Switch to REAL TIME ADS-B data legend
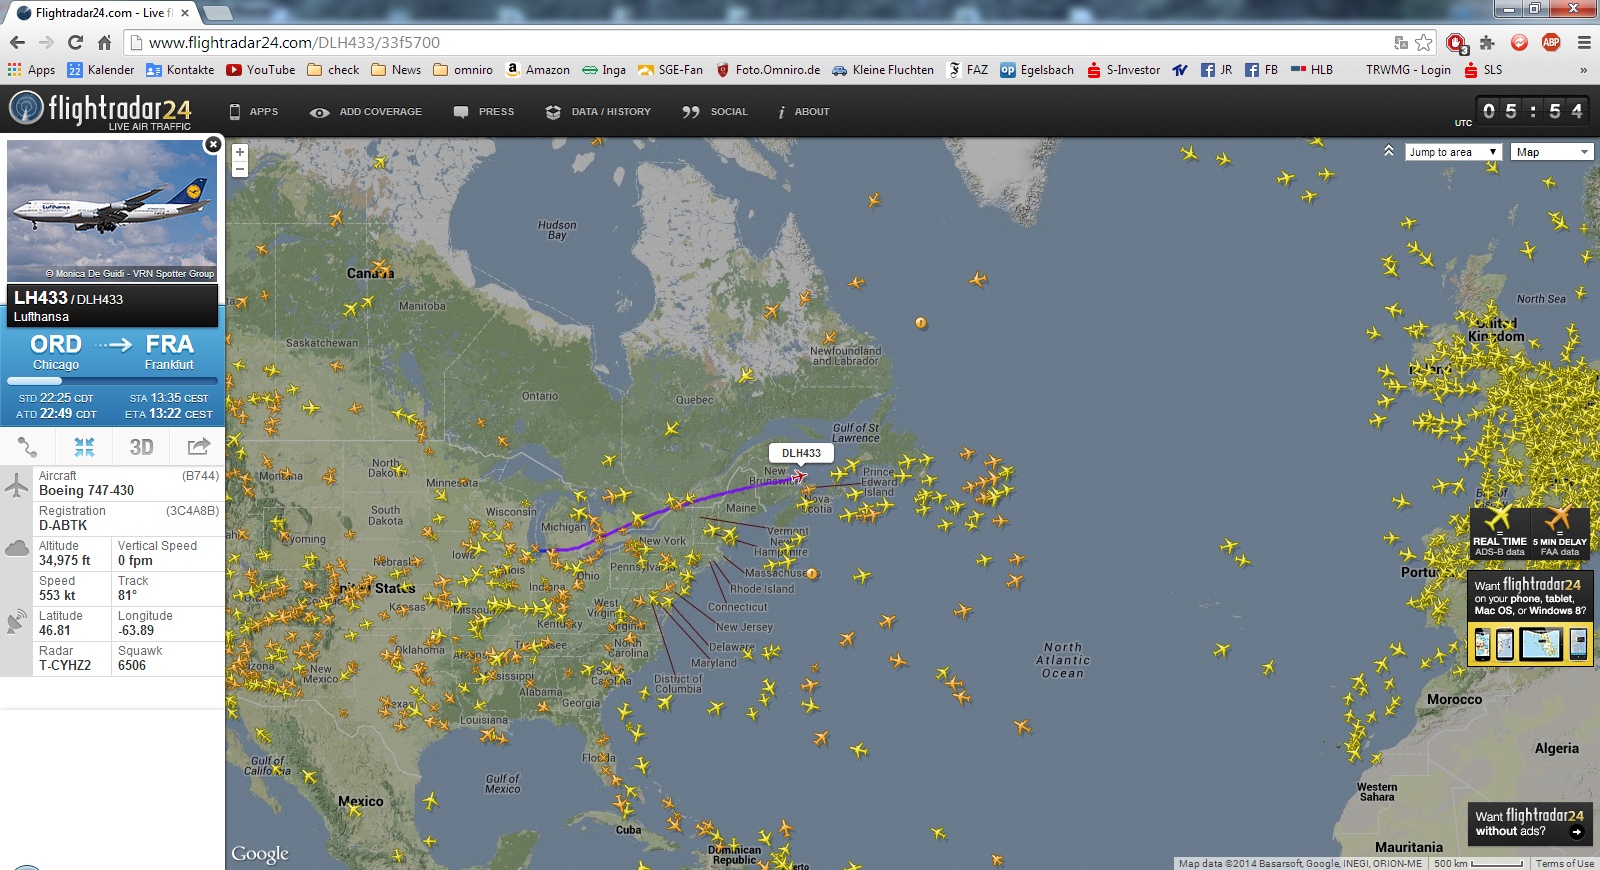 [1499, 533]
